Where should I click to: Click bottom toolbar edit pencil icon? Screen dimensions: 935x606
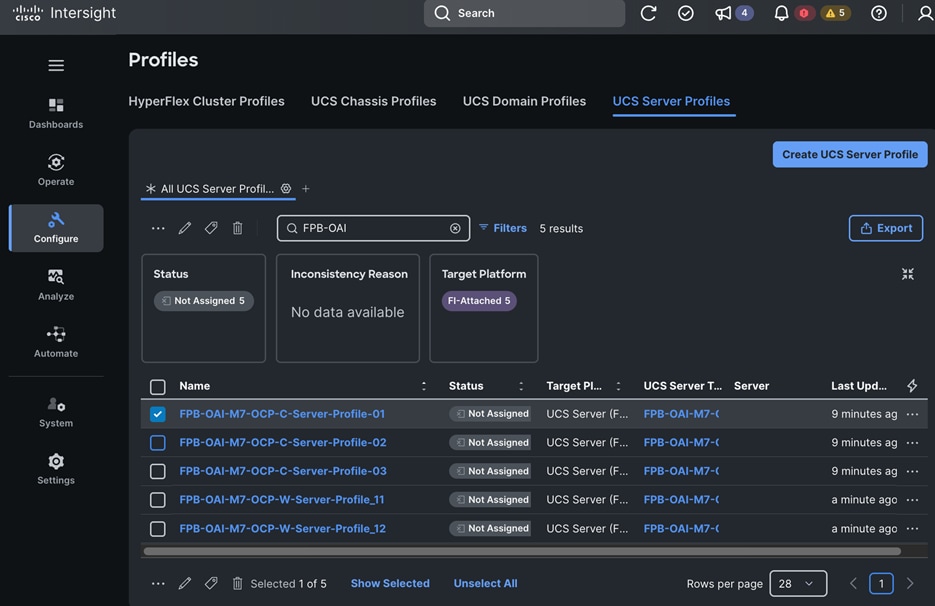[x=185, y=583]
